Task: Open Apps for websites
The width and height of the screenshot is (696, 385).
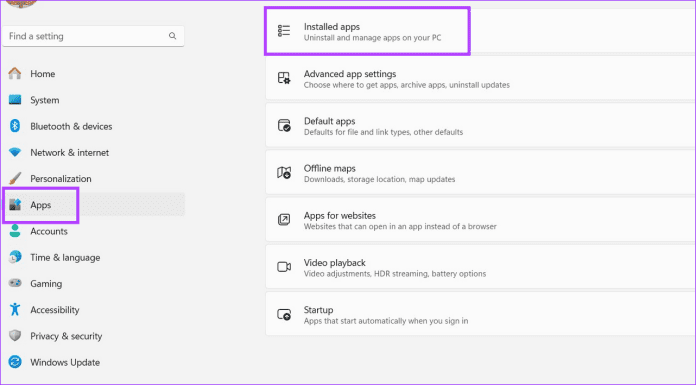Action: point(481,220)
